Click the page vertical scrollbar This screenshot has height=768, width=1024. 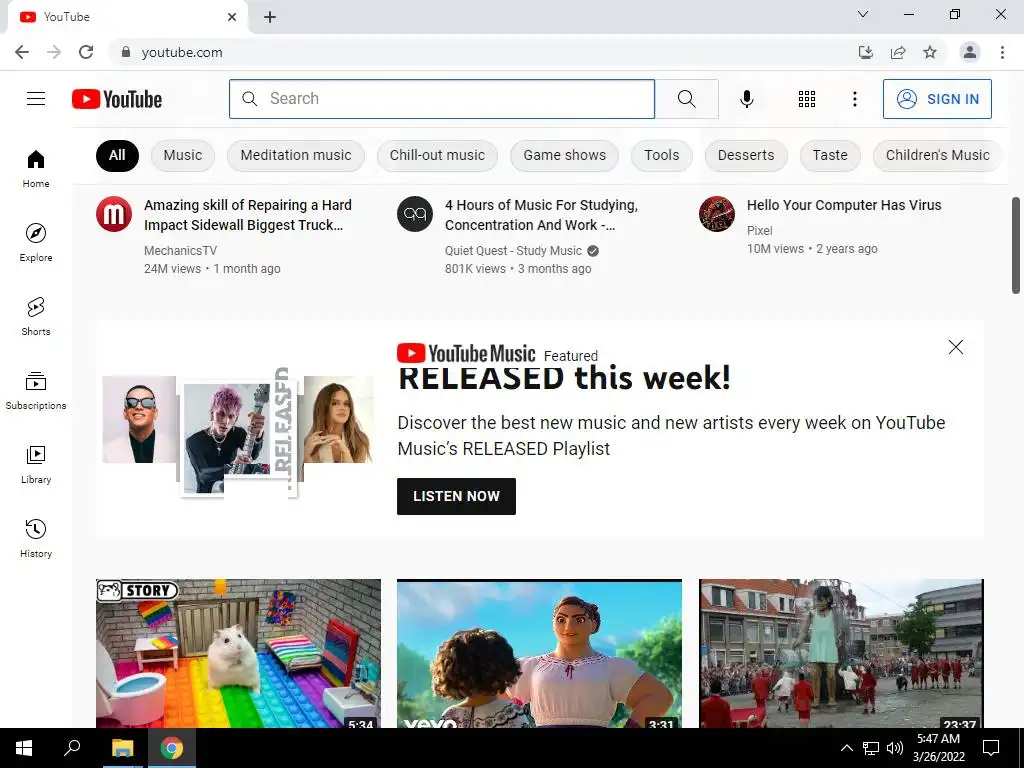[1016, 246]
